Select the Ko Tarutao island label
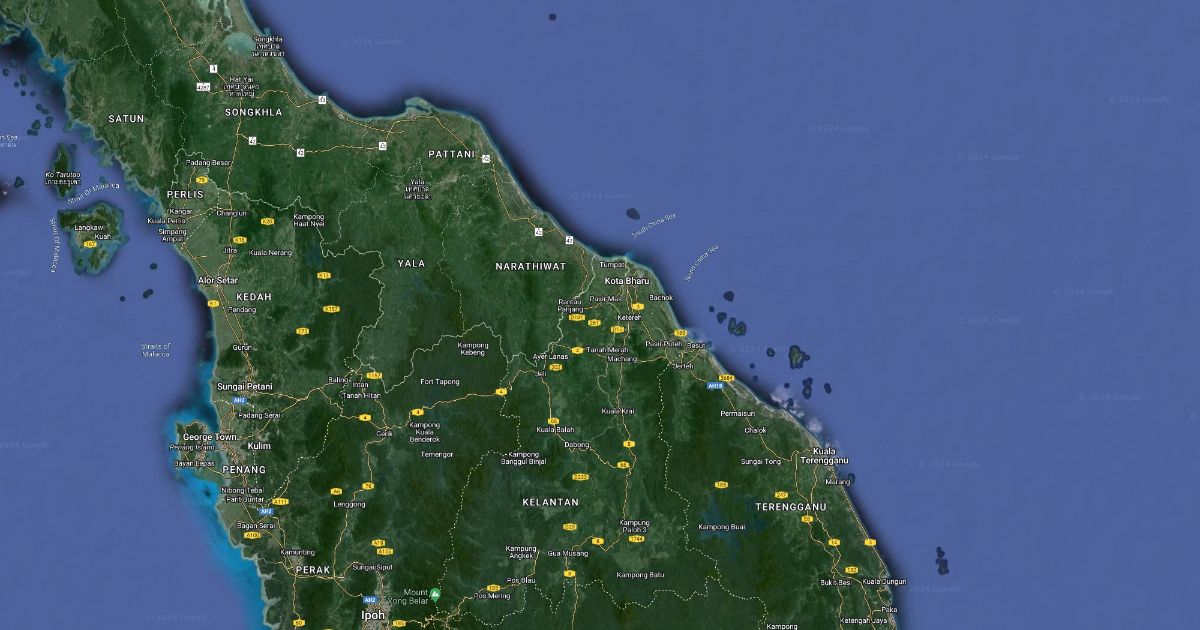 pyautogui.click(x=63, y=174)
